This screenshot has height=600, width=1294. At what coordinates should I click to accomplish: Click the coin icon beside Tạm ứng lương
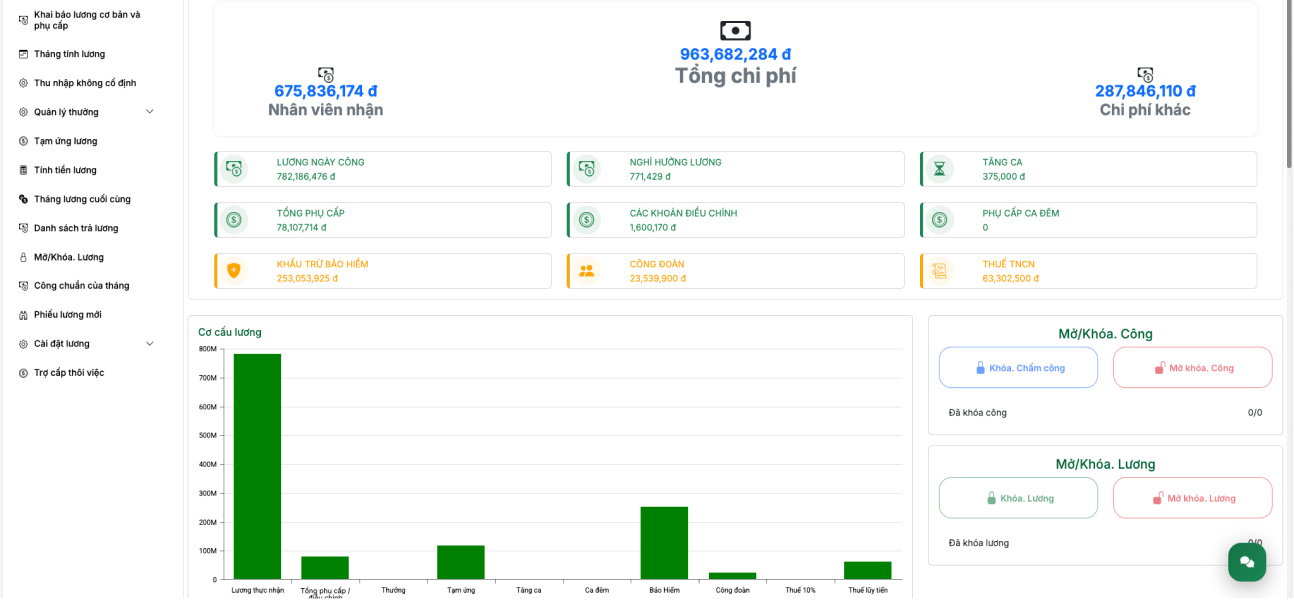23,141
